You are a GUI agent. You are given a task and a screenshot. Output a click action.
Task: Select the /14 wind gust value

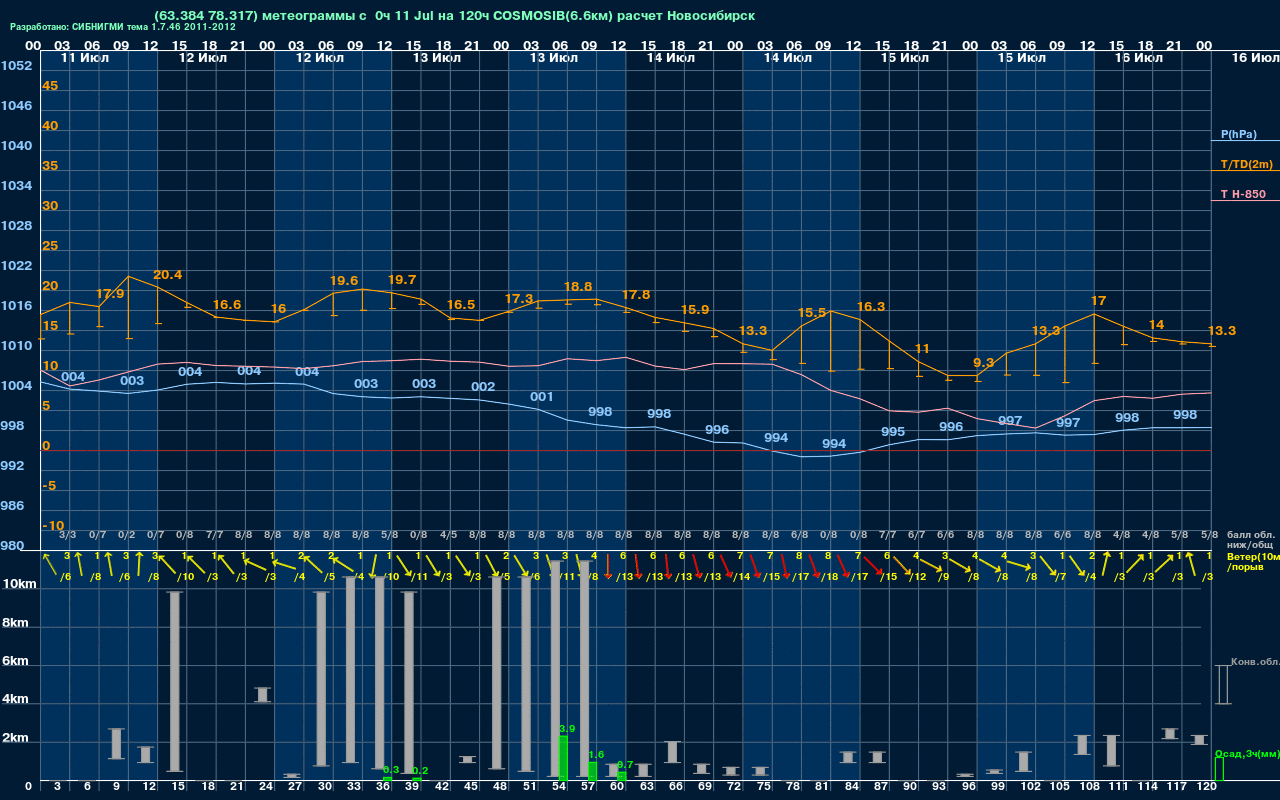742,577
